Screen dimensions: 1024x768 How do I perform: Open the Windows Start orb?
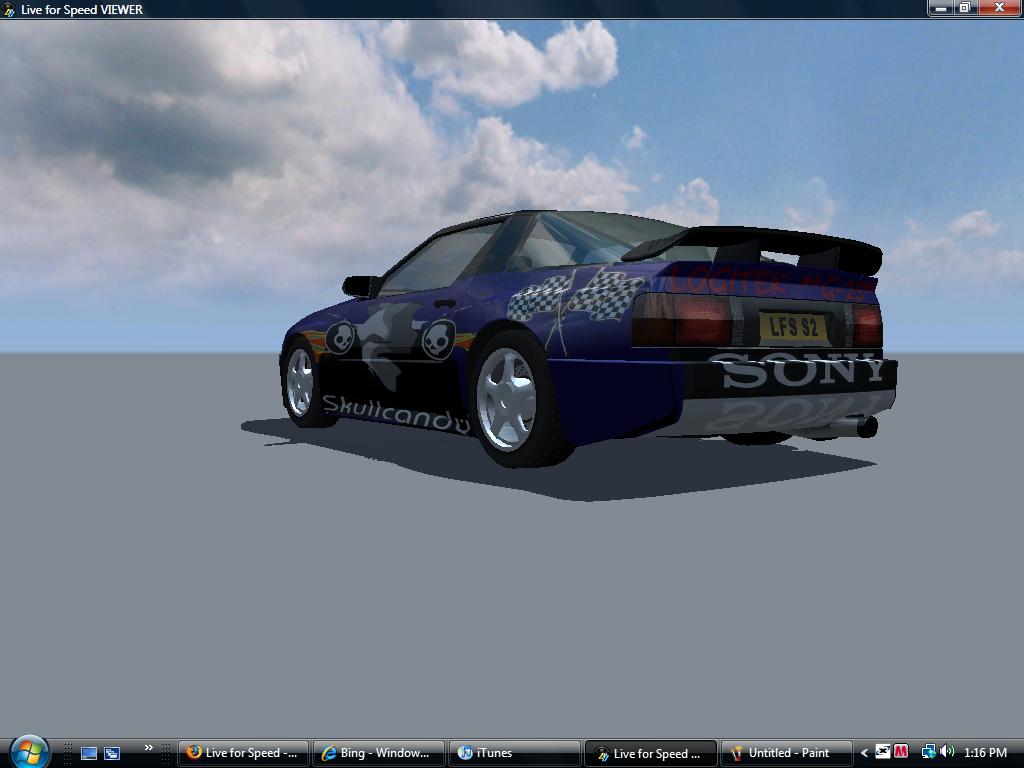coord(29,751)
